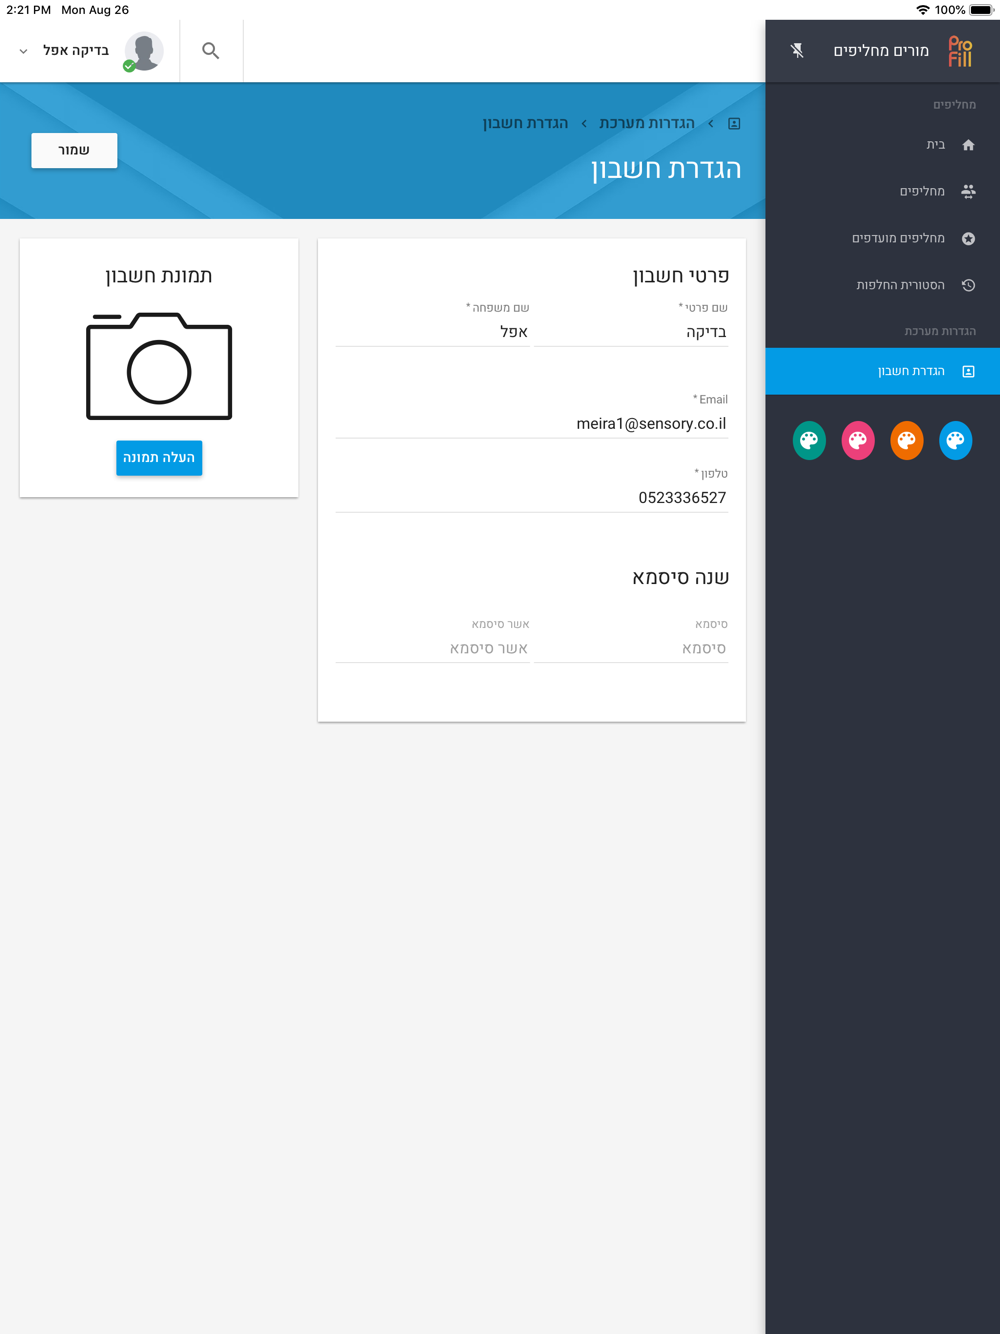This screenshot has height=1334, width=1000.
Task: Open מחליפים מועדפים menu item
Action: pyautogui.click(x=882, y=238)
